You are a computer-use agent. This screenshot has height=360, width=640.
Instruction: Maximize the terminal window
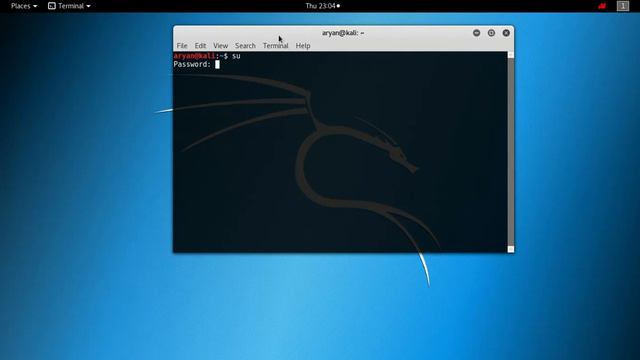491,33
